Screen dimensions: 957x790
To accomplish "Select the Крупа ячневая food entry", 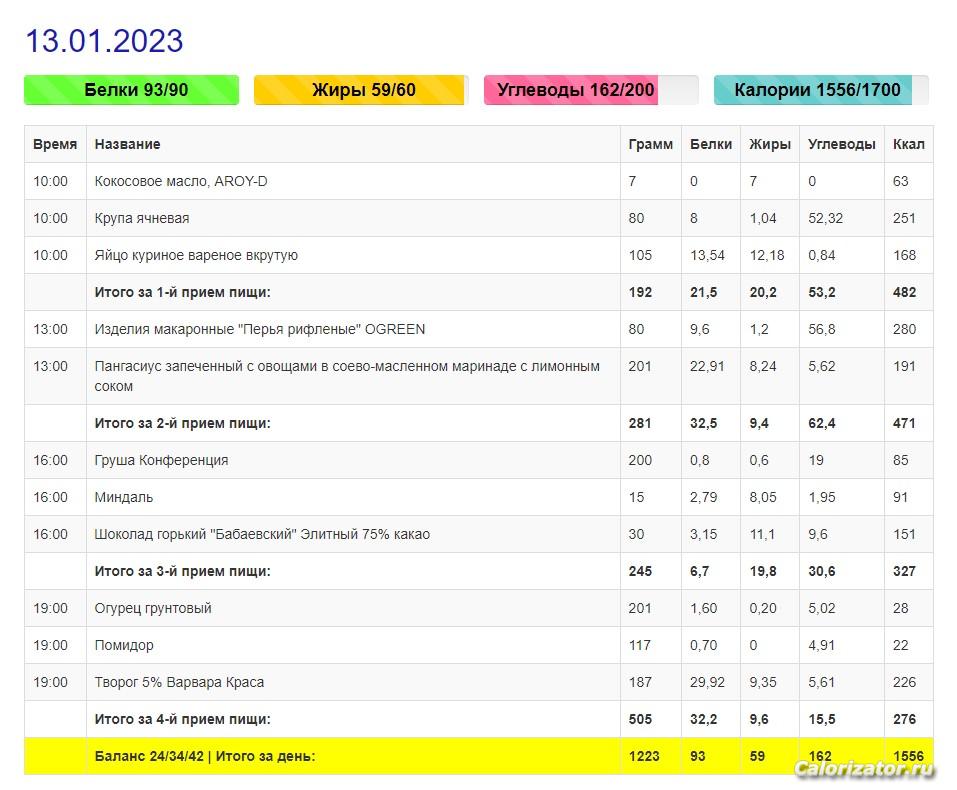I will [x=142, y=218].
